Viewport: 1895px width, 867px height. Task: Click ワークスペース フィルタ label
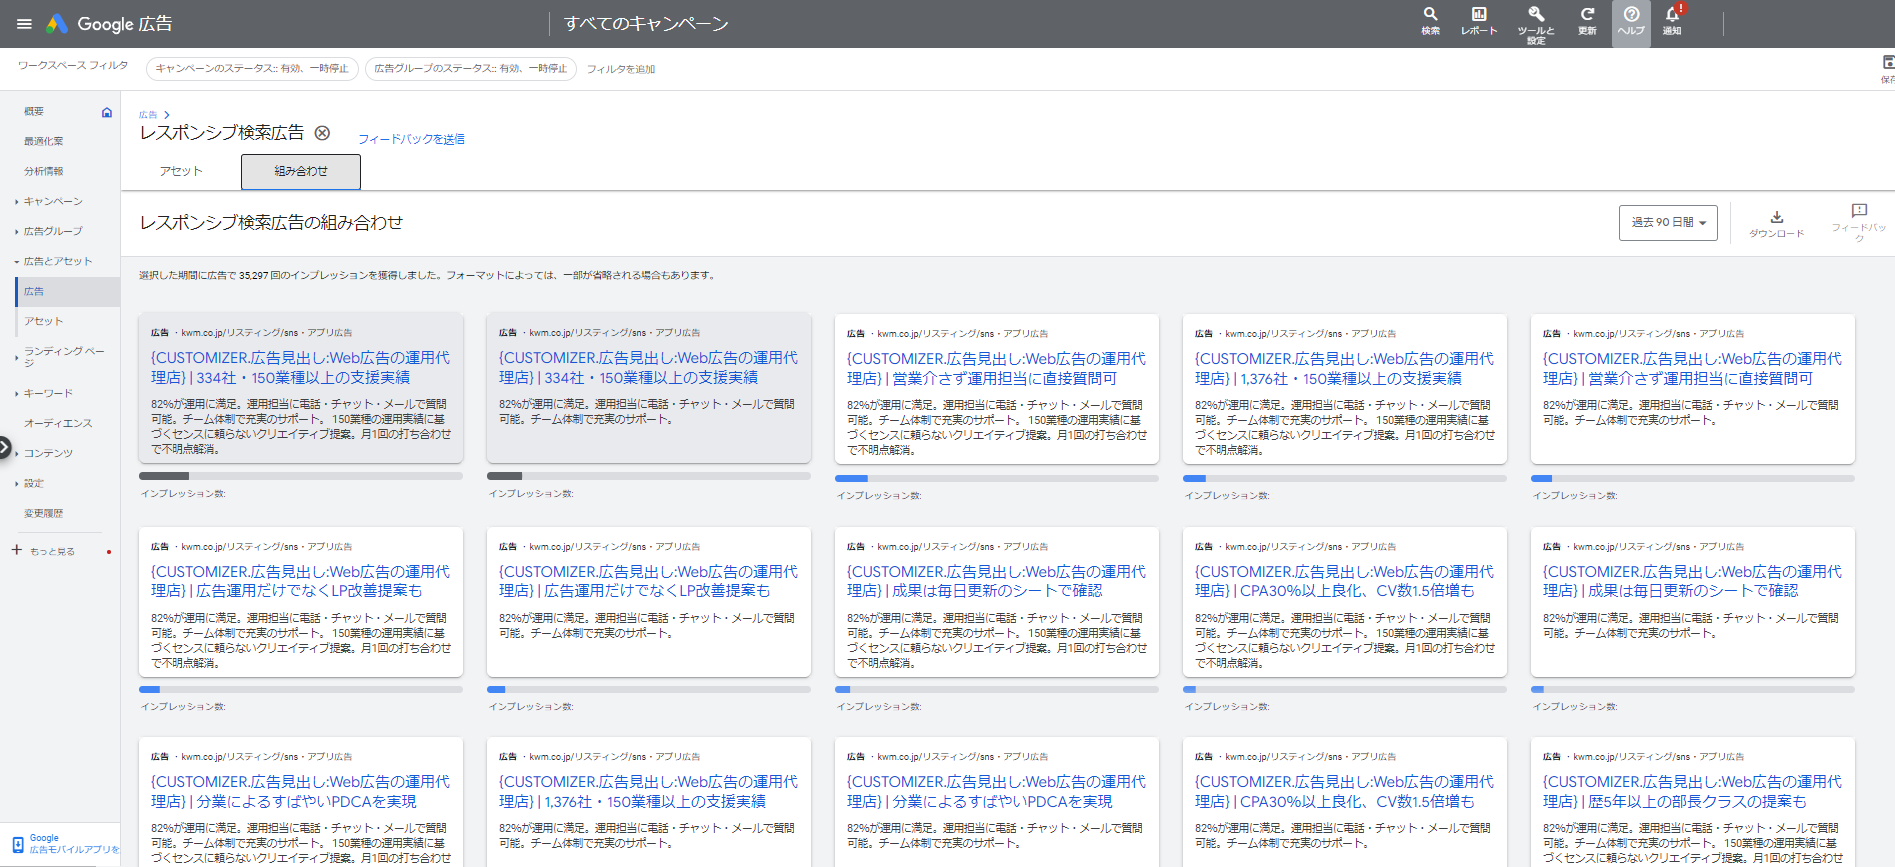click(73, 65)
